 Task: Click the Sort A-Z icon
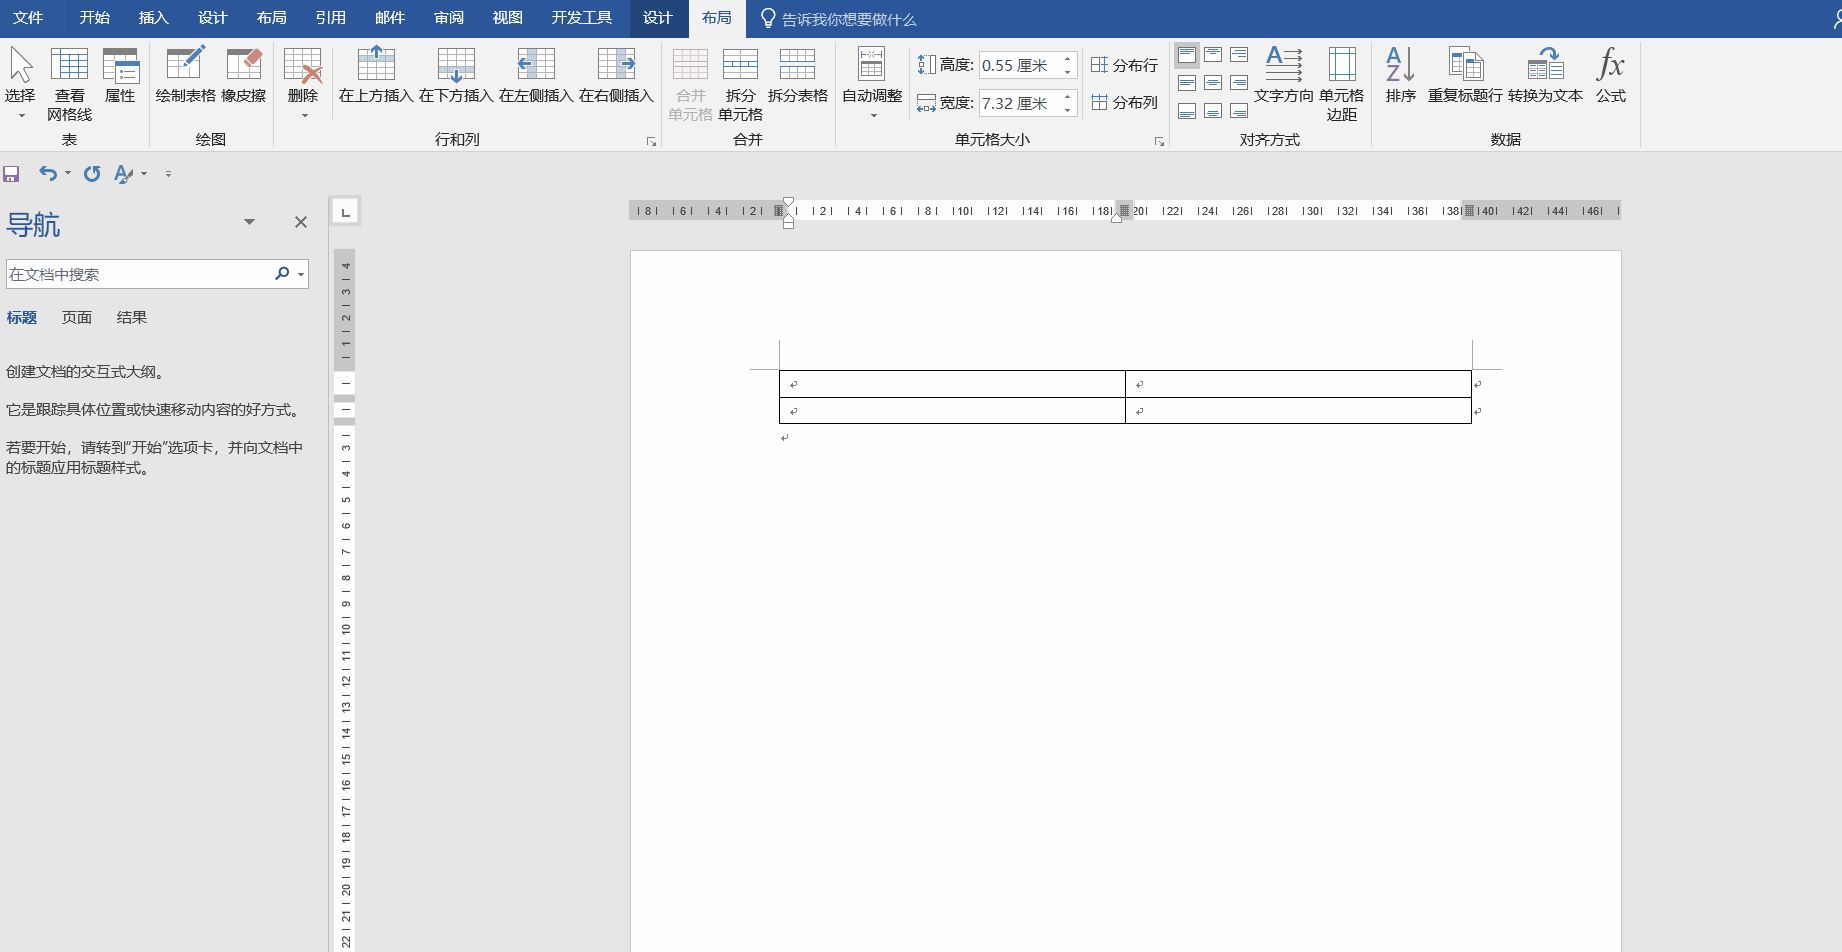(x=1400, y=75)
